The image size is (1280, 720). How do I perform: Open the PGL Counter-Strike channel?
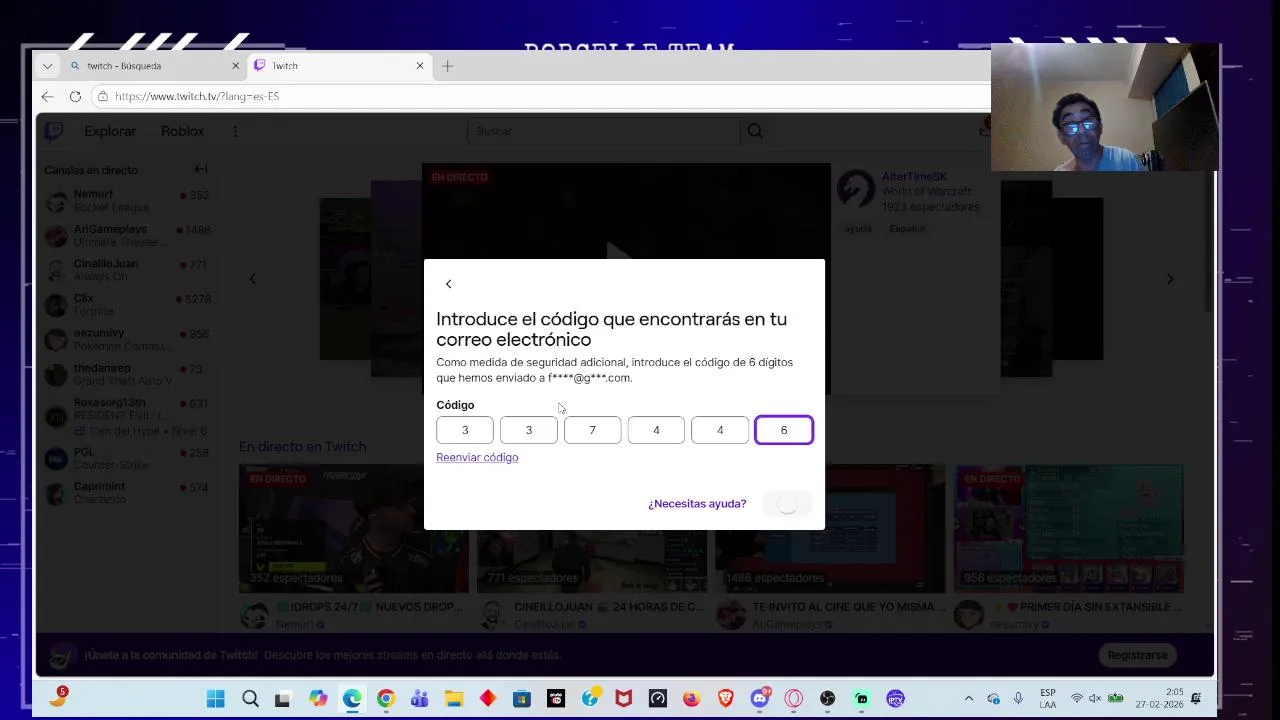pyautogui.click(x=128, y=458)
